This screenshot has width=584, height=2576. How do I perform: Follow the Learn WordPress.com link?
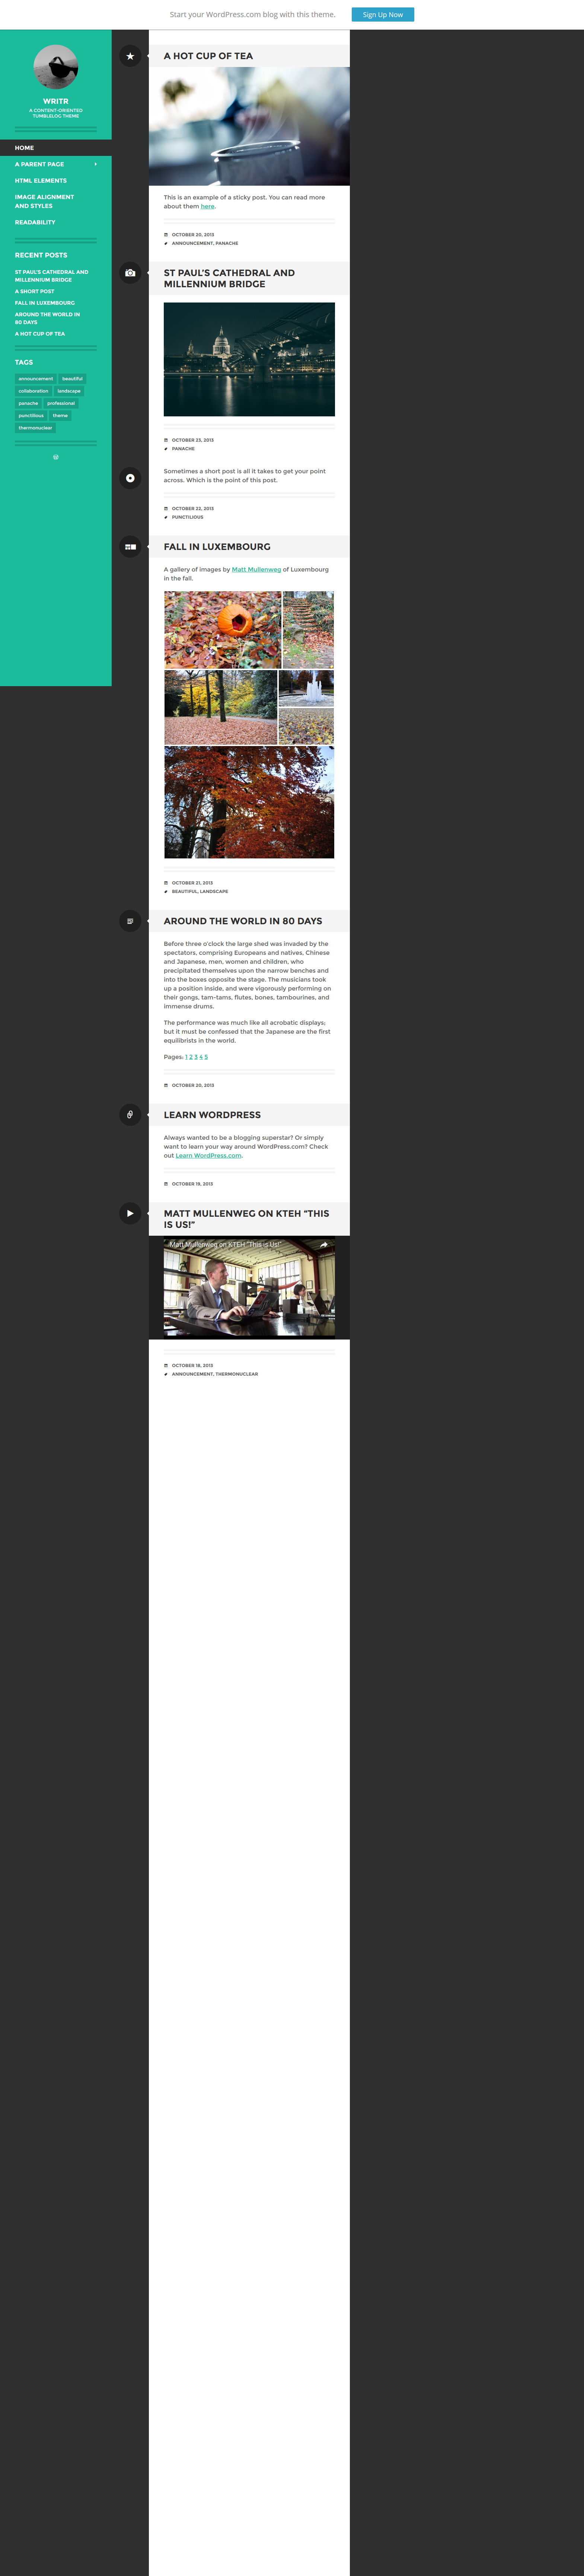(208, 1156)
